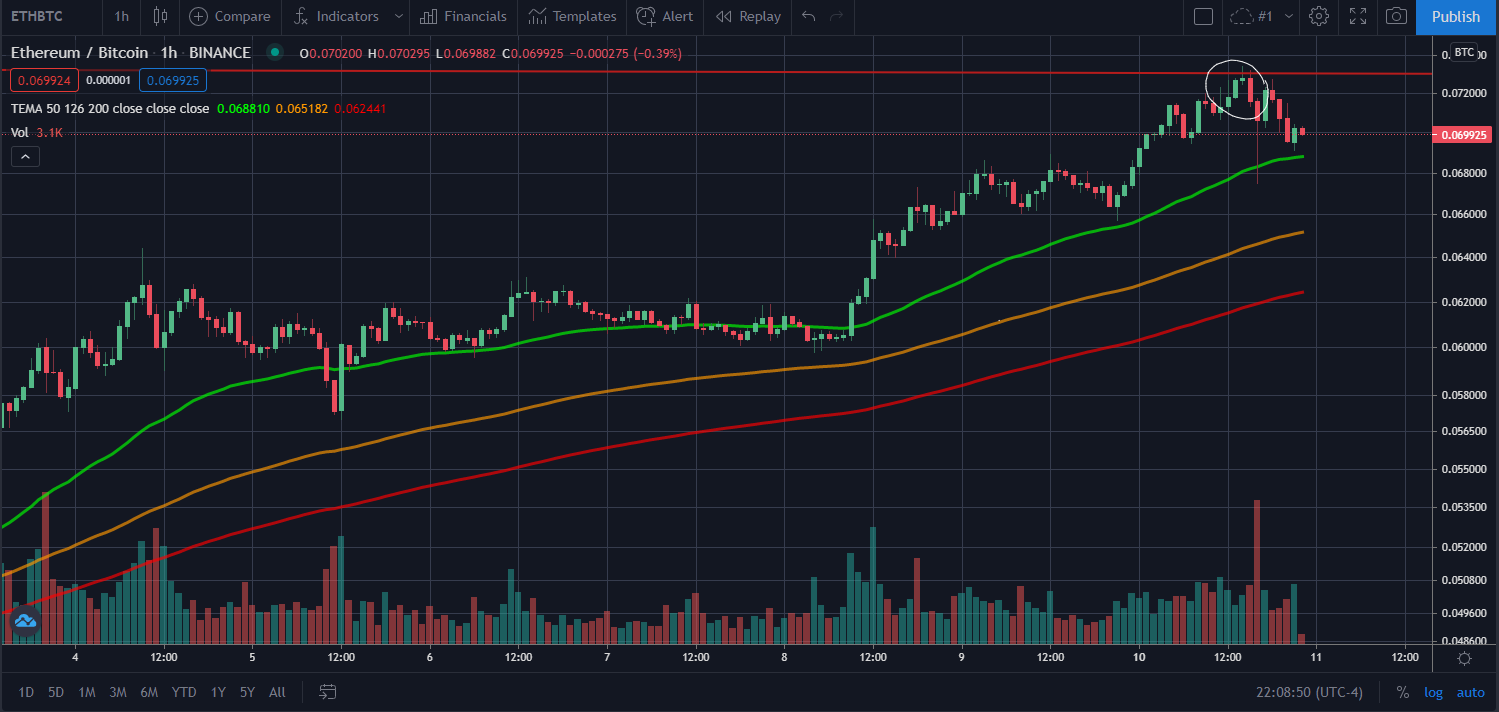Start bar Replay mode

click(x=749, y=16)
